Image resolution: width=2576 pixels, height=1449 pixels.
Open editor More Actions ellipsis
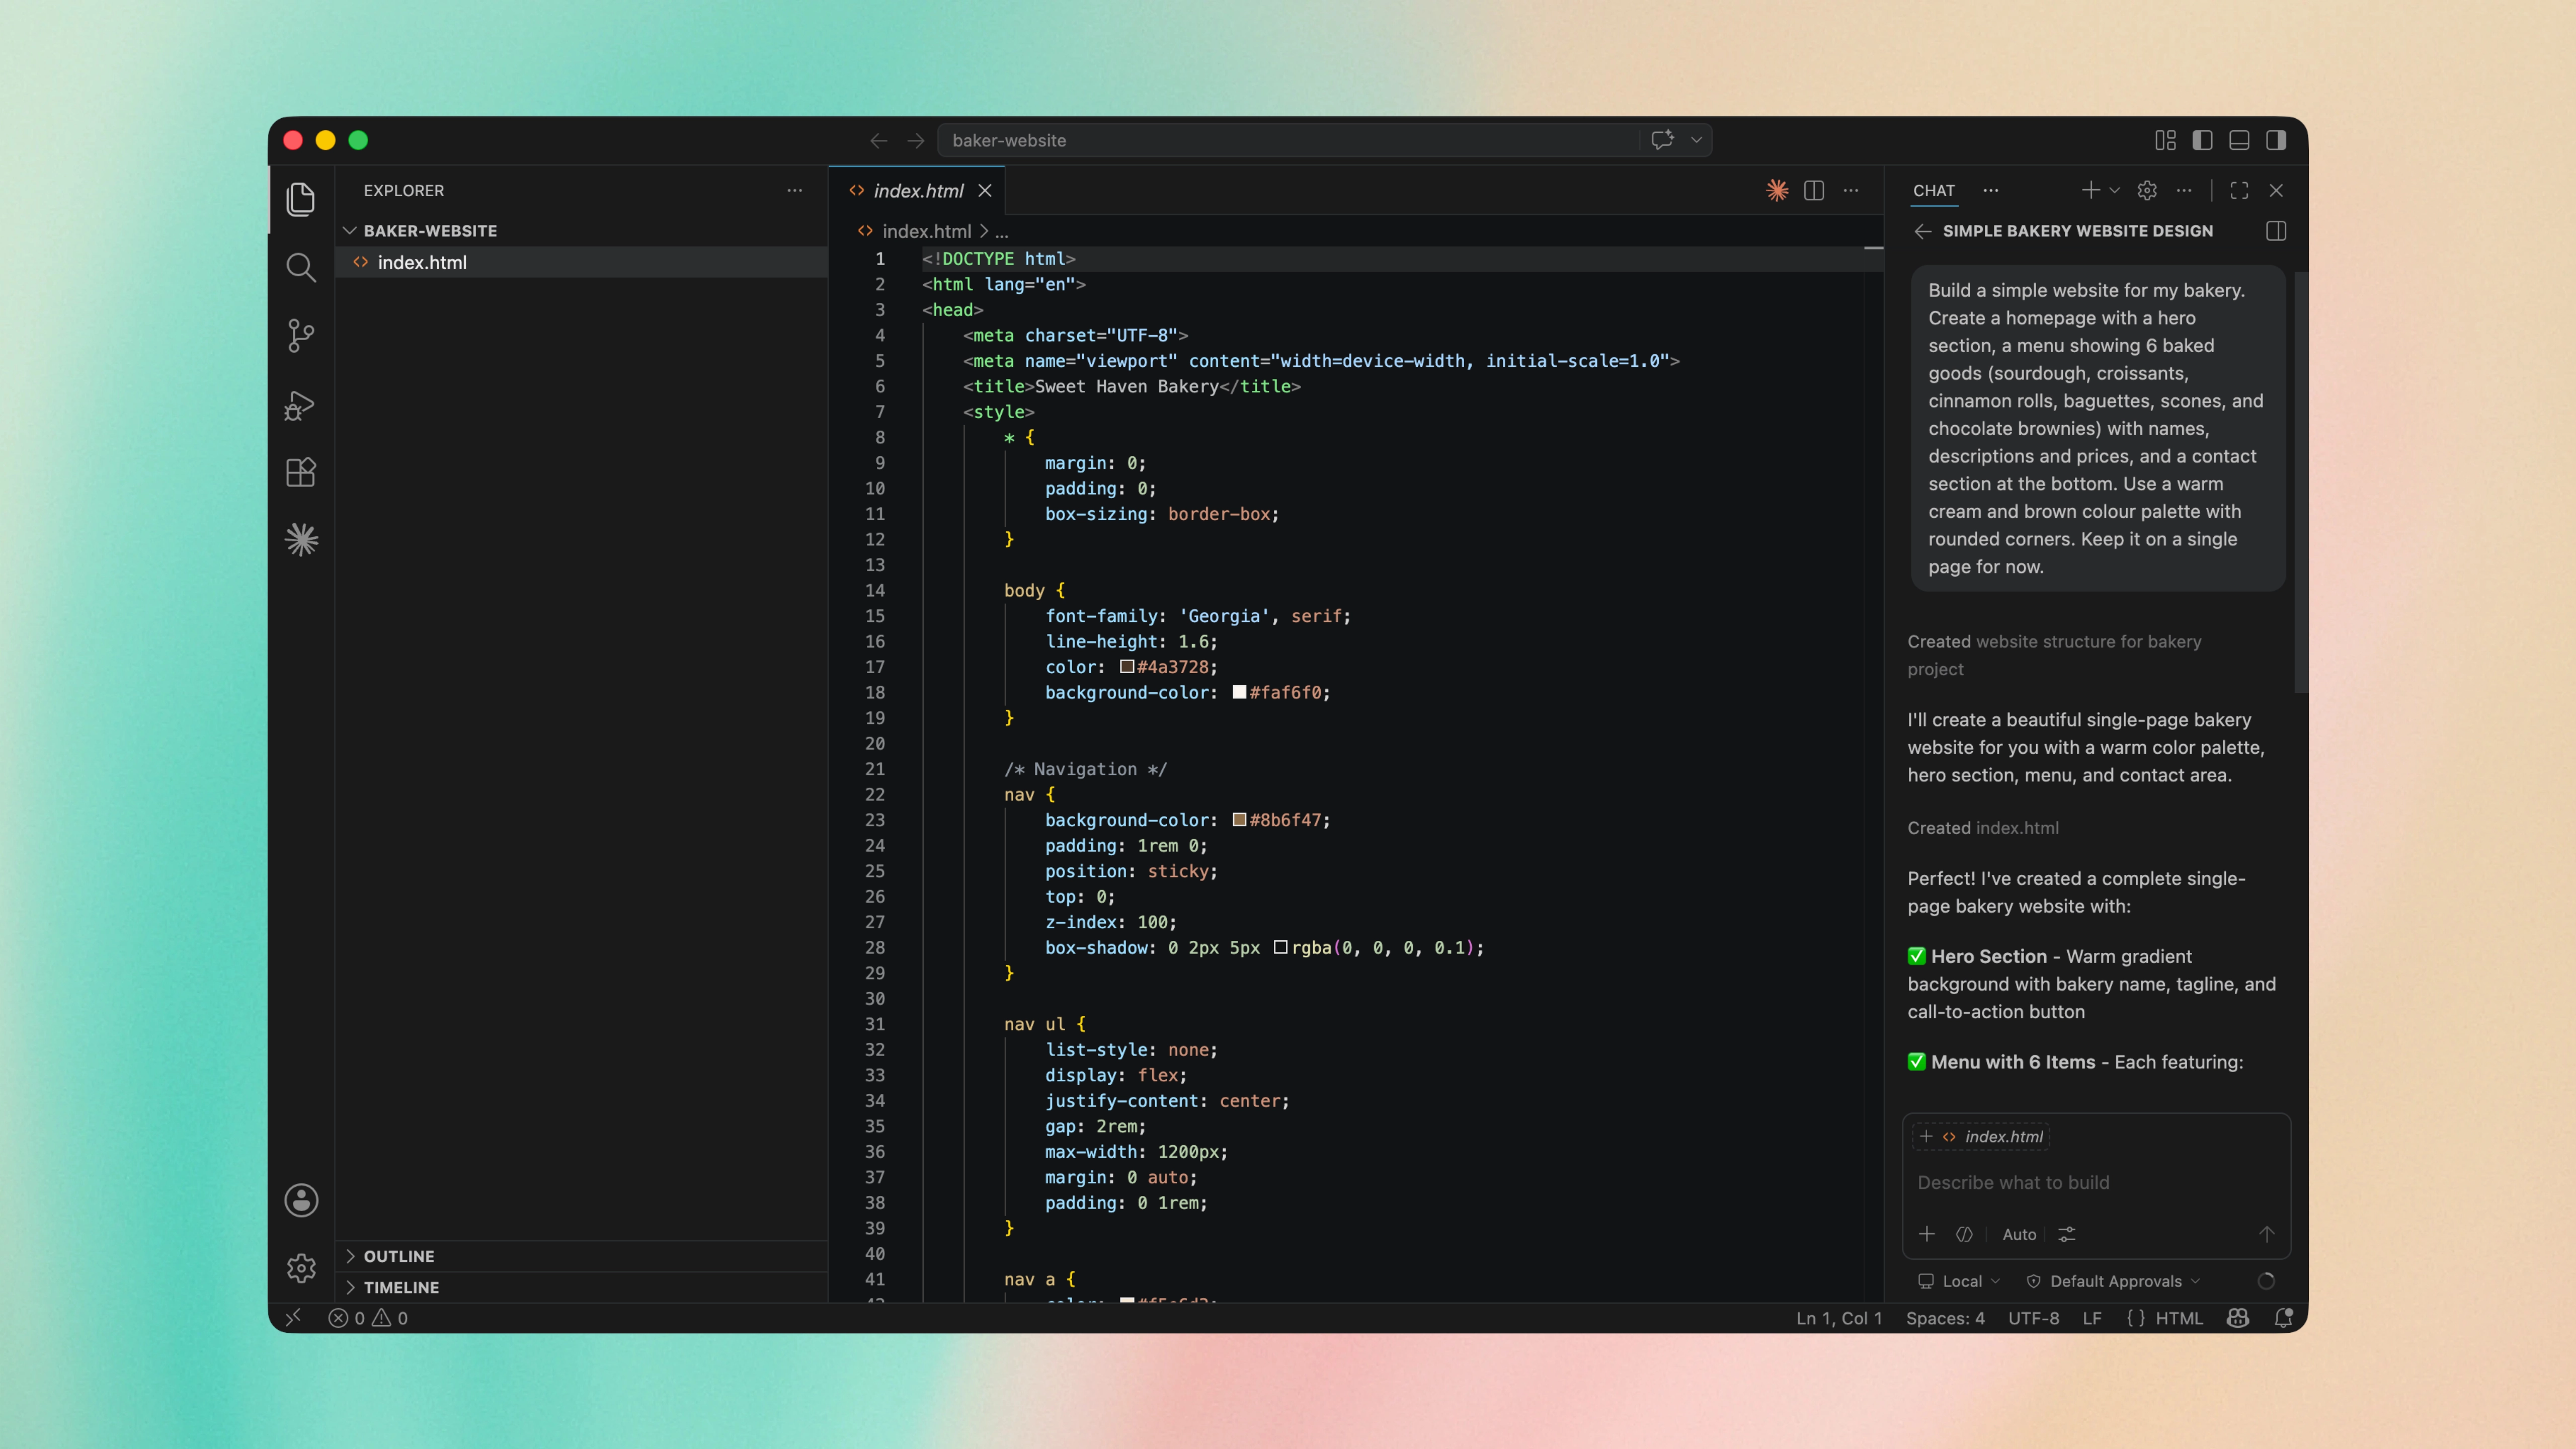[1851, 190]
